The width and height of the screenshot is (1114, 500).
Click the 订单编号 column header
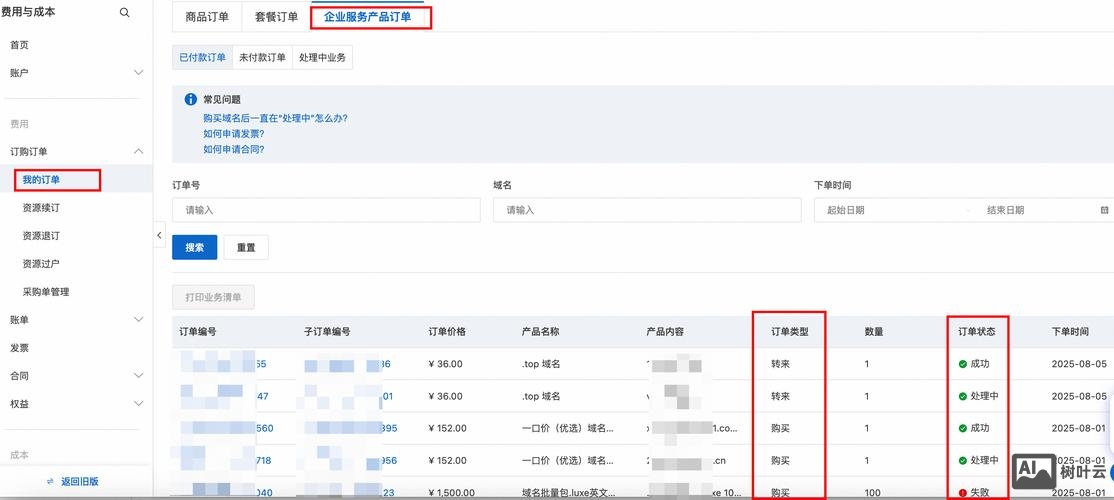(x=198, y=332)
